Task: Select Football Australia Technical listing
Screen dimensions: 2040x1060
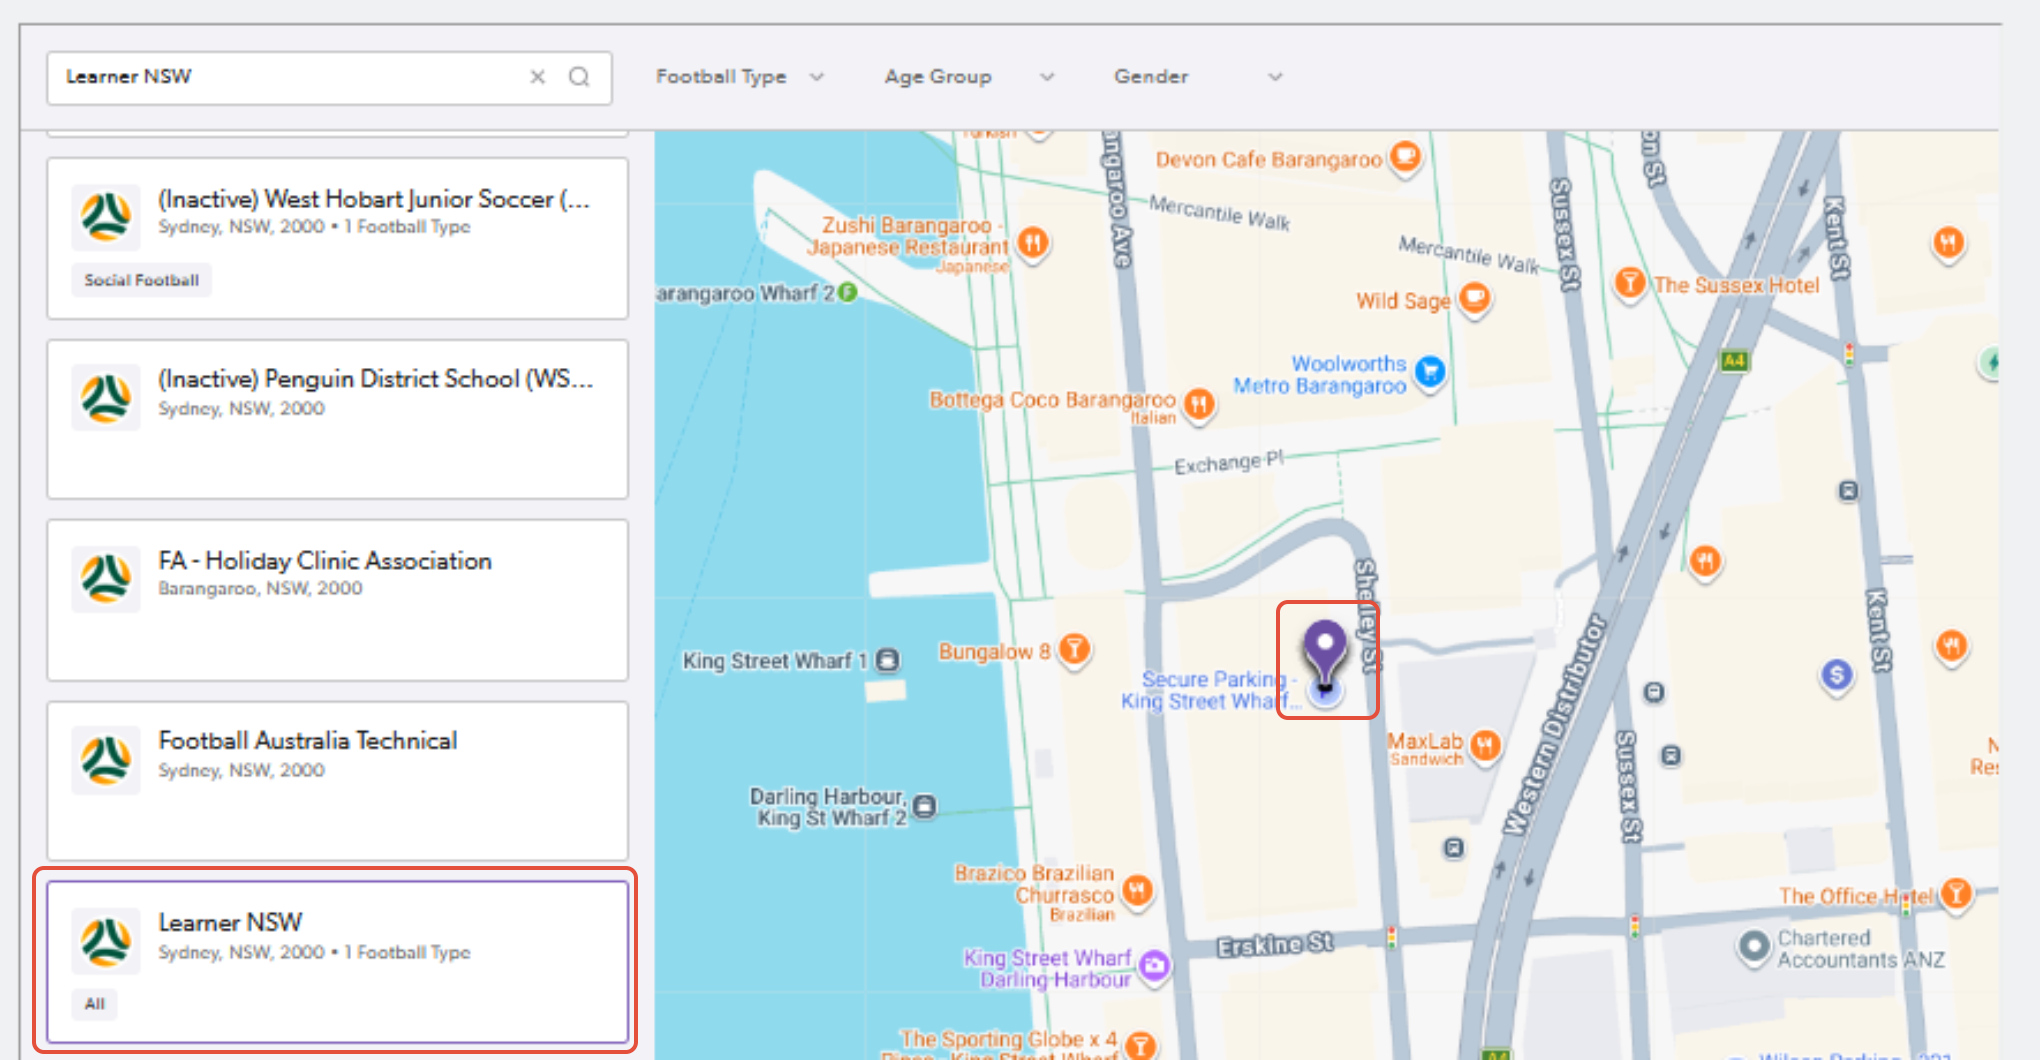Action: coord(337,780)
